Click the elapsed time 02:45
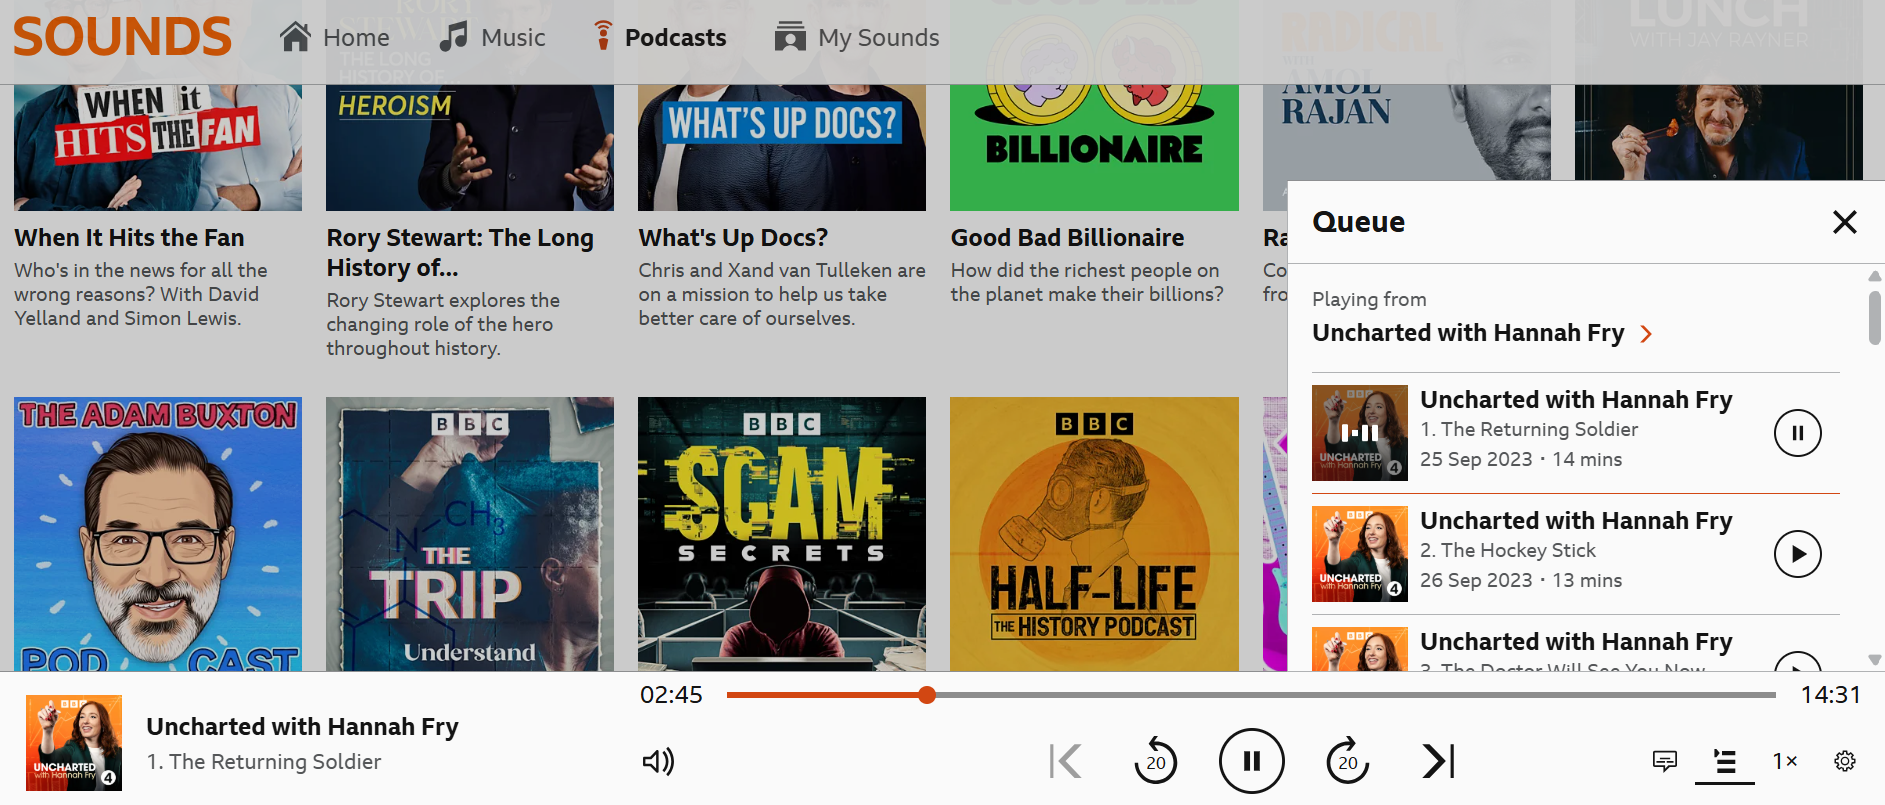1885x805 pixels. pos(671,695)
